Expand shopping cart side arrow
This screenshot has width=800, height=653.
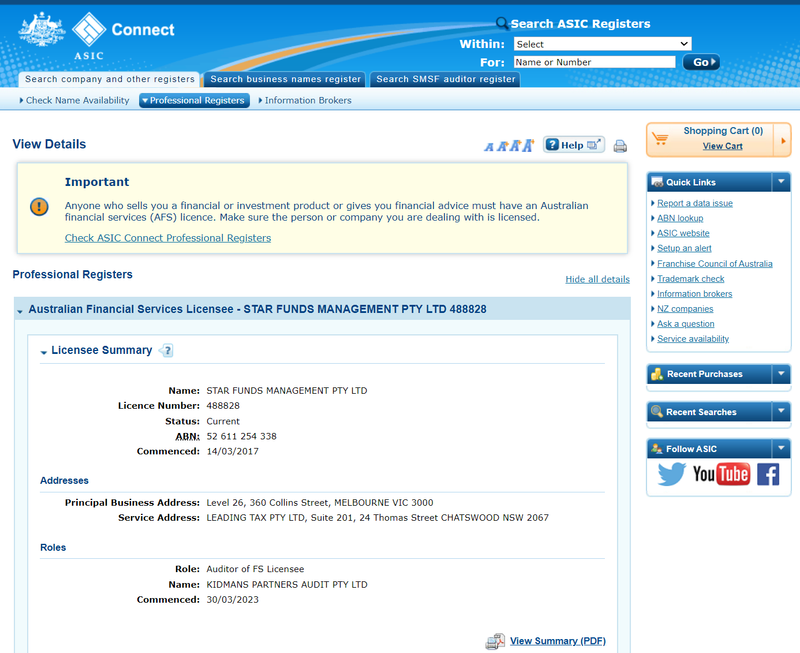pos(783,140)
